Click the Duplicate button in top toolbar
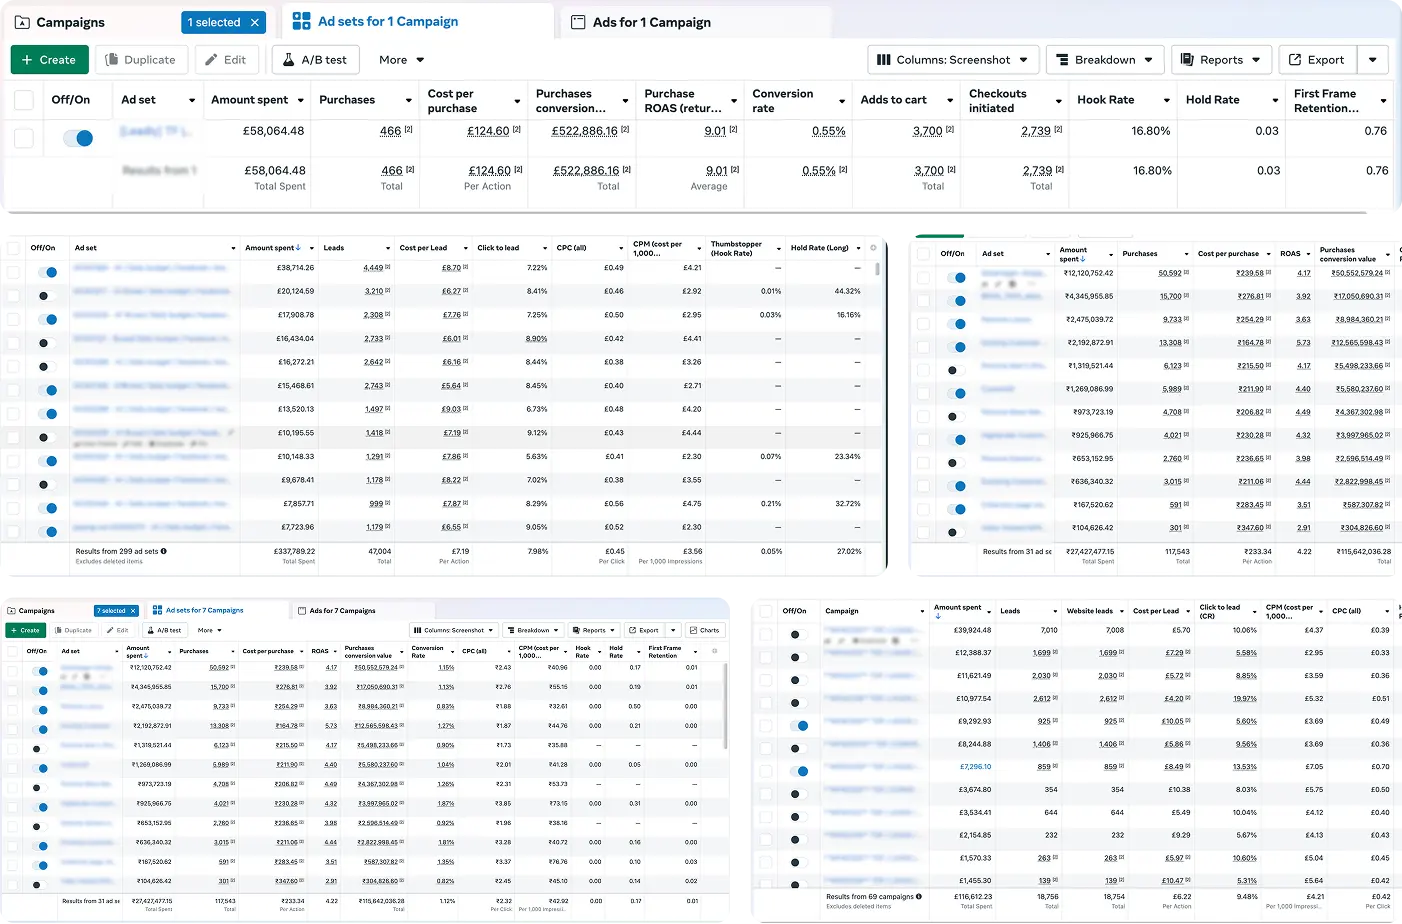1402x924 pixels. click(x=140, y=60)
